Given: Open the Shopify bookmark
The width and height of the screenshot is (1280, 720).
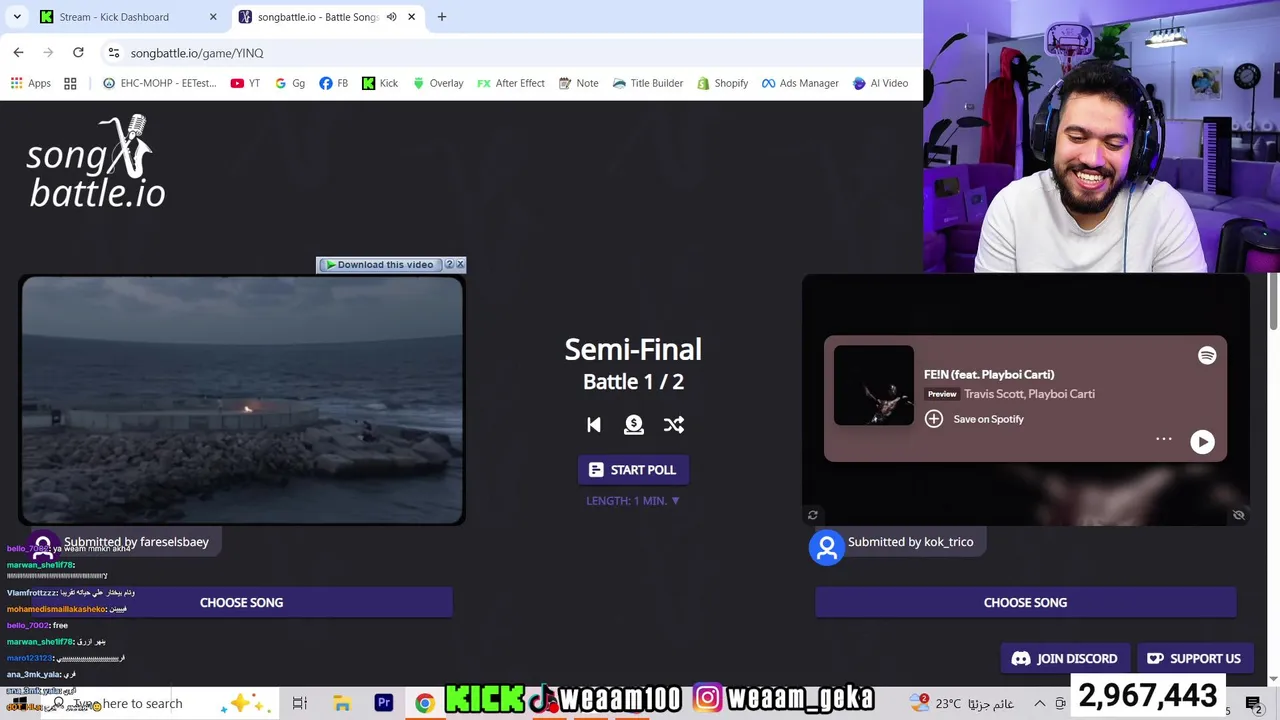Looking at the screenshot, I should (723, 83).
